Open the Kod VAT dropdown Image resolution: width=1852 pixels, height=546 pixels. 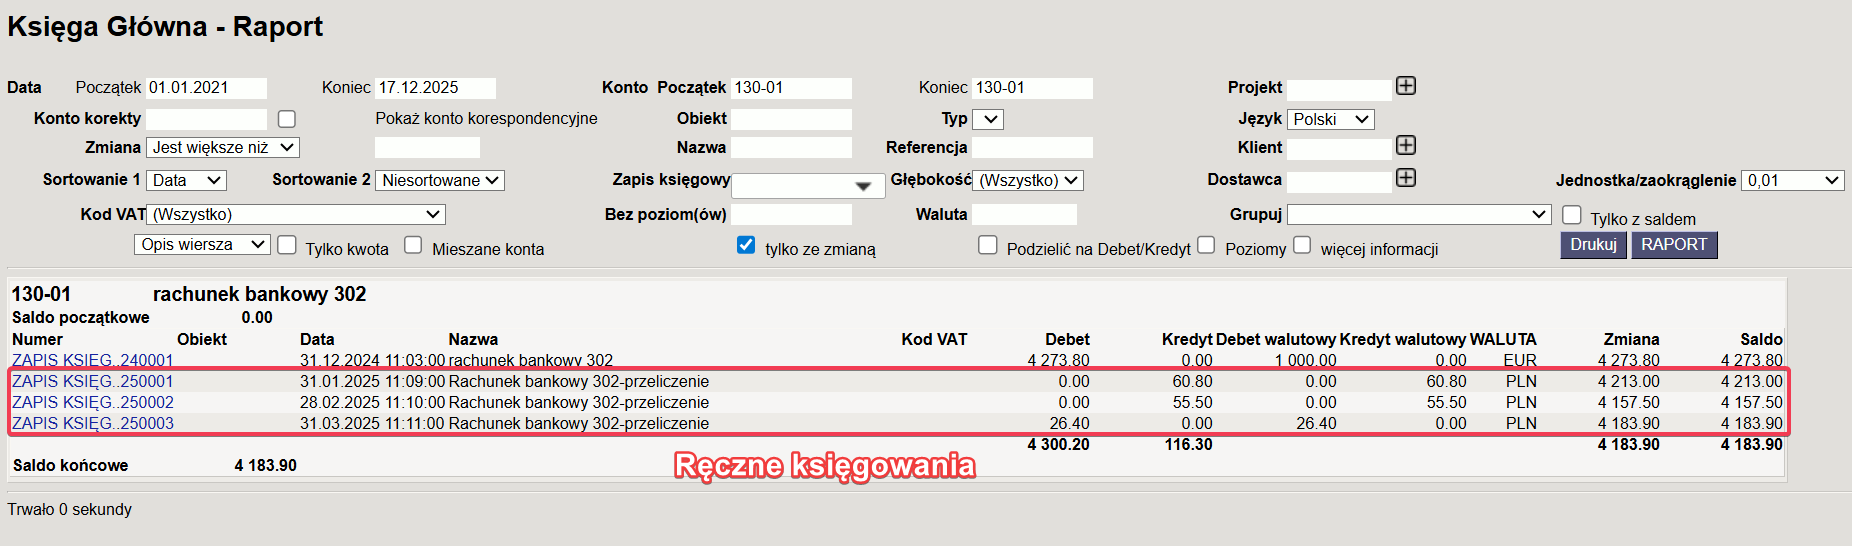pos(296,214)
